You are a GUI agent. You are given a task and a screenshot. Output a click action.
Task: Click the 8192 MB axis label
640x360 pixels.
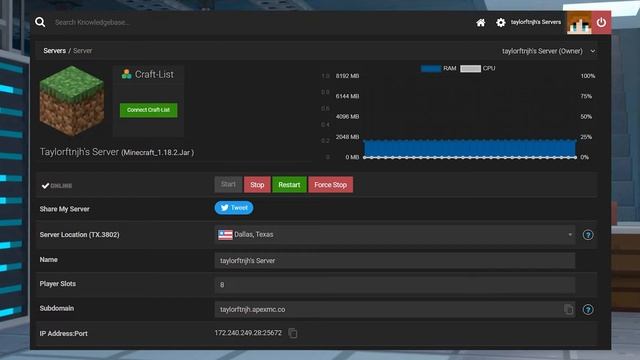click(x=347, y=76)
